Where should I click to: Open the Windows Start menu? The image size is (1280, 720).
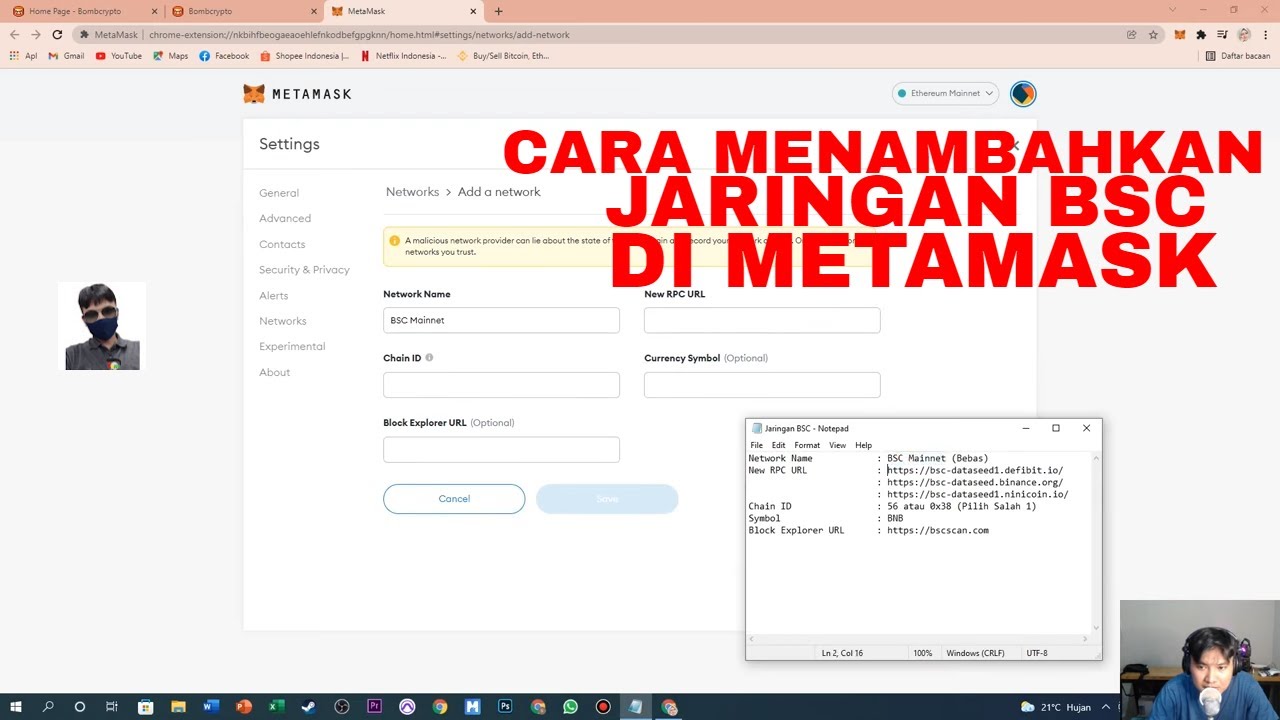[x=16, y=707]
